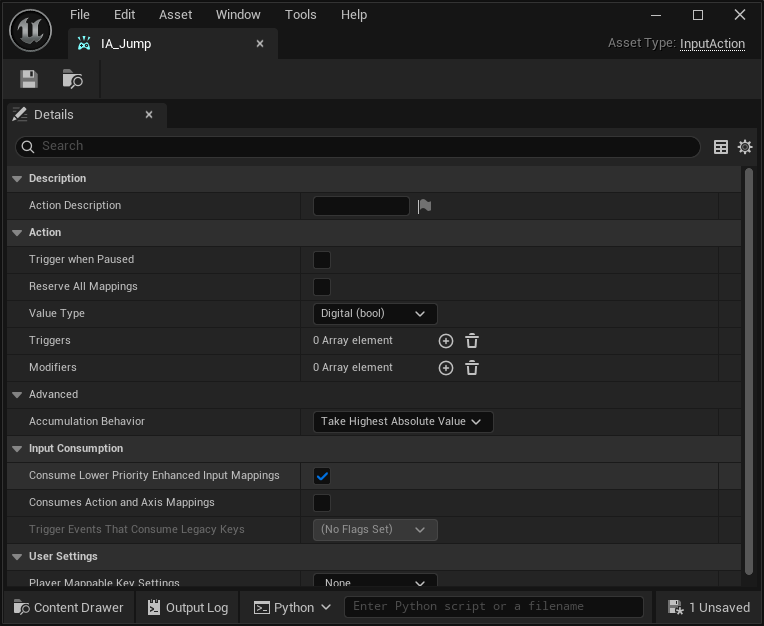Uncheck Consume Lower Priority Enhanced Input Mappings
764x626 pixels.
click(322, 476)
